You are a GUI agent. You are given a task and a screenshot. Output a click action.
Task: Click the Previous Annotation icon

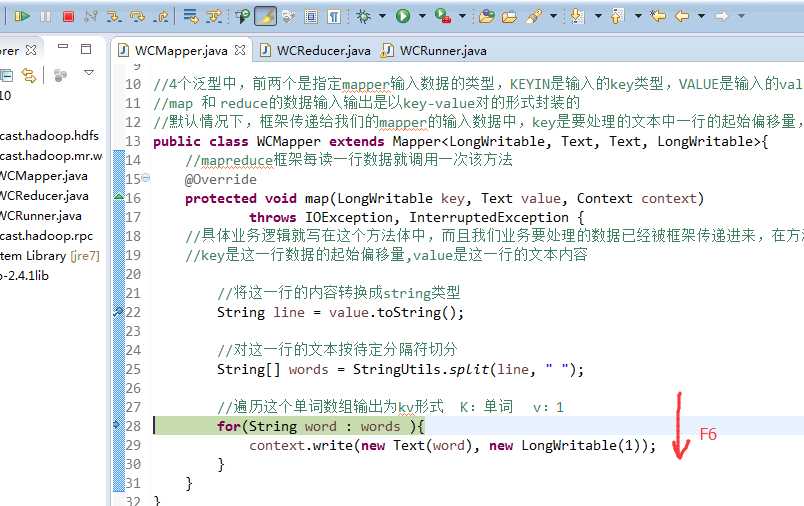point(617,16)
